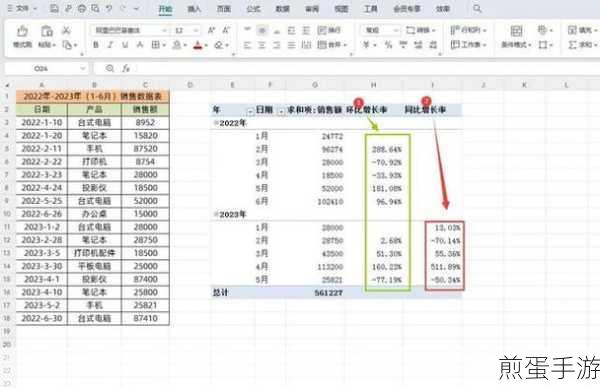Click the Borders grid icon
This screenshot has height=388, width=600.
coord(155,45)
